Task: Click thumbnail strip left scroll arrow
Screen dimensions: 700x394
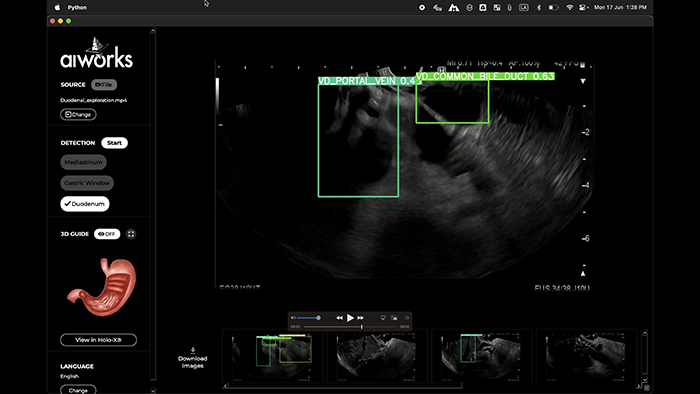Action: point(225,386)
